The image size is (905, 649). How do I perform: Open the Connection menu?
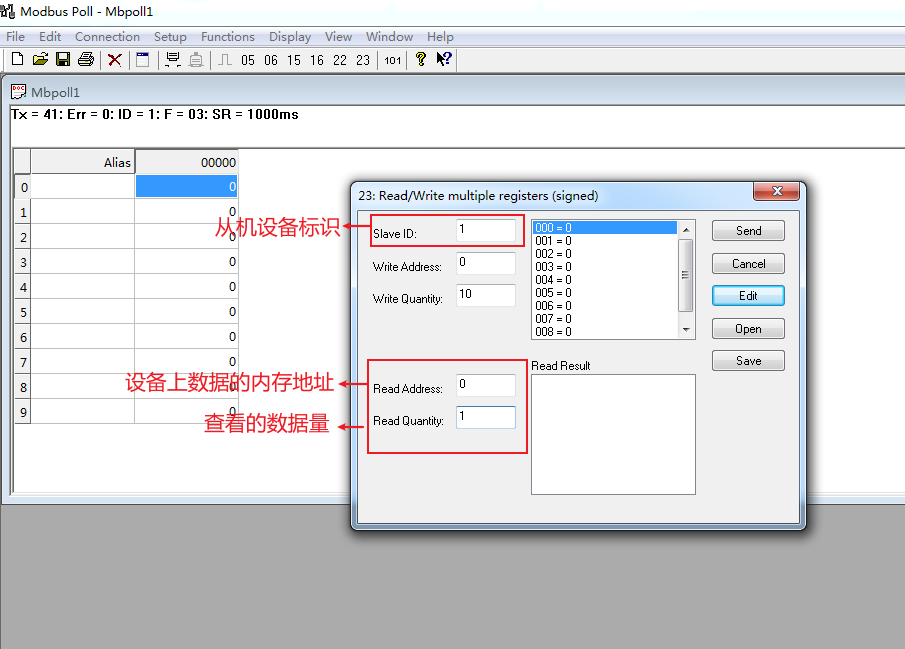tap(107, 36)
